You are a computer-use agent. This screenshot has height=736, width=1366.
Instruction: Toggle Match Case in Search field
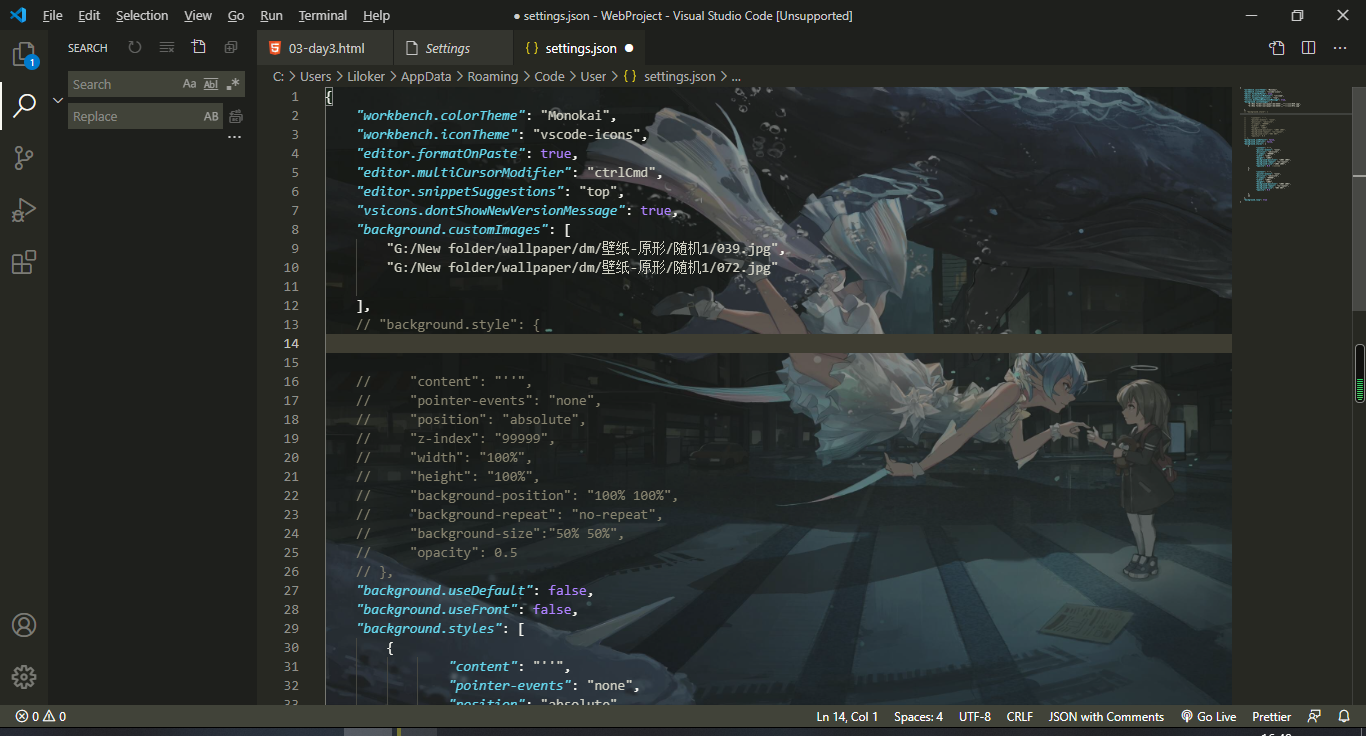pyautogui.click(x=190, y=84)
